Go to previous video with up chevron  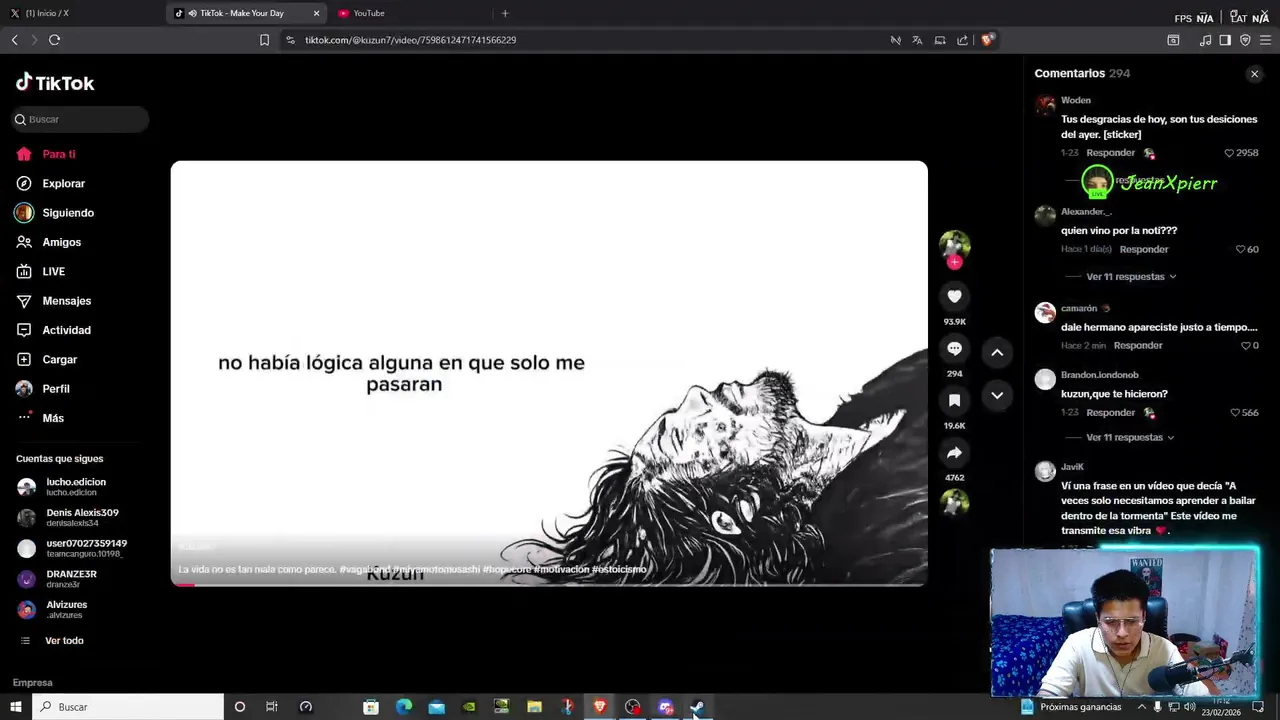[997, 352]
